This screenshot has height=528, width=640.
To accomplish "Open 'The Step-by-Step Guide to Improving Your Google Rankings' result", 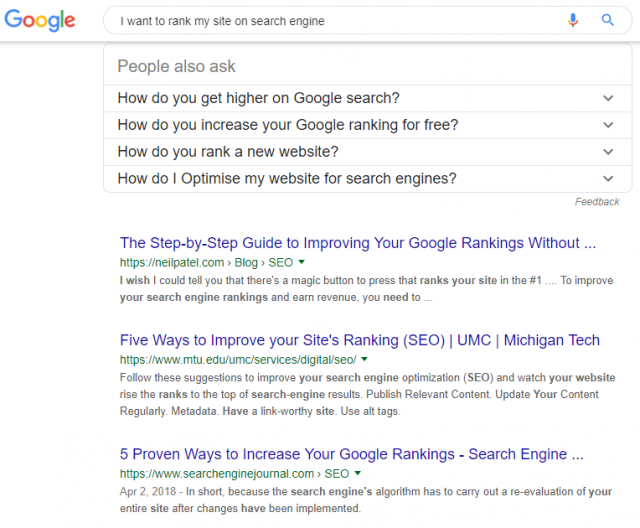I will (358, 243).
